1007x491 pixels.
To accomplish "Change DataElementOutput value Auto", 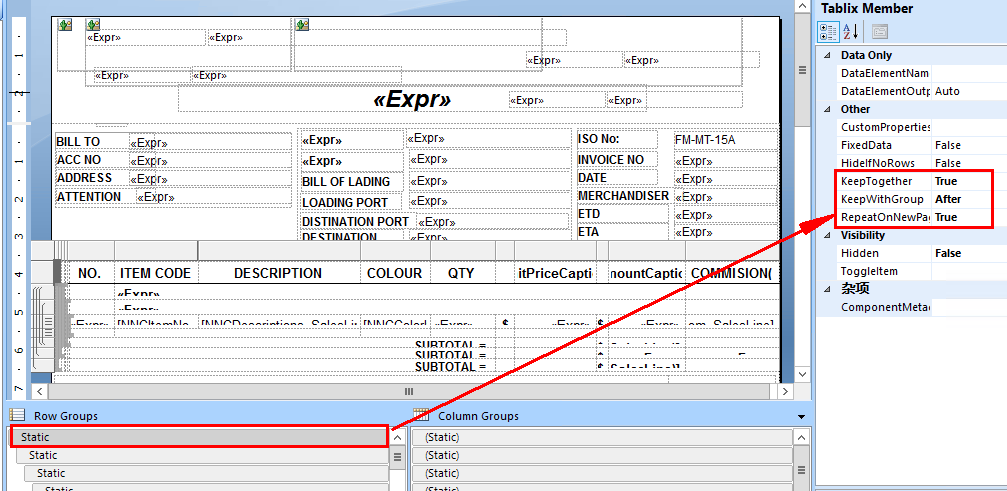I will pos(968,91).
